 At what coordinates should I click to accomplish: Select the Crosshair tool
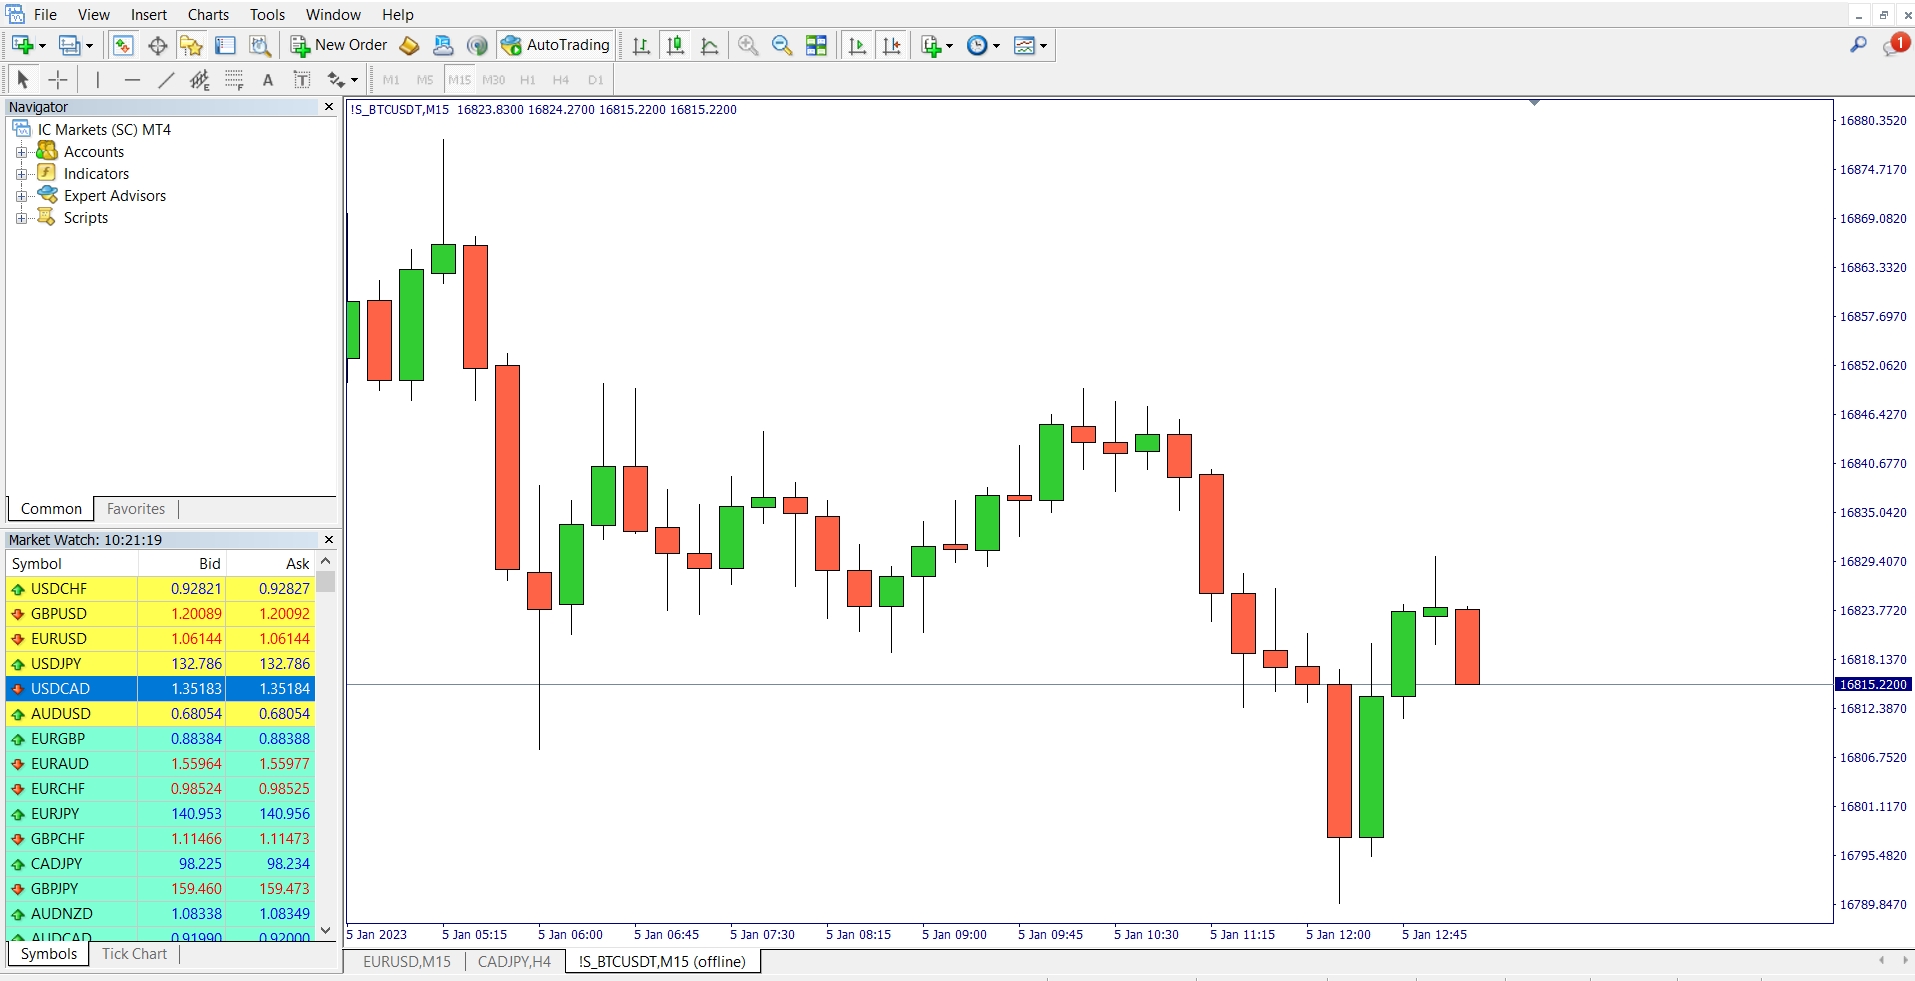pos(58,80)
